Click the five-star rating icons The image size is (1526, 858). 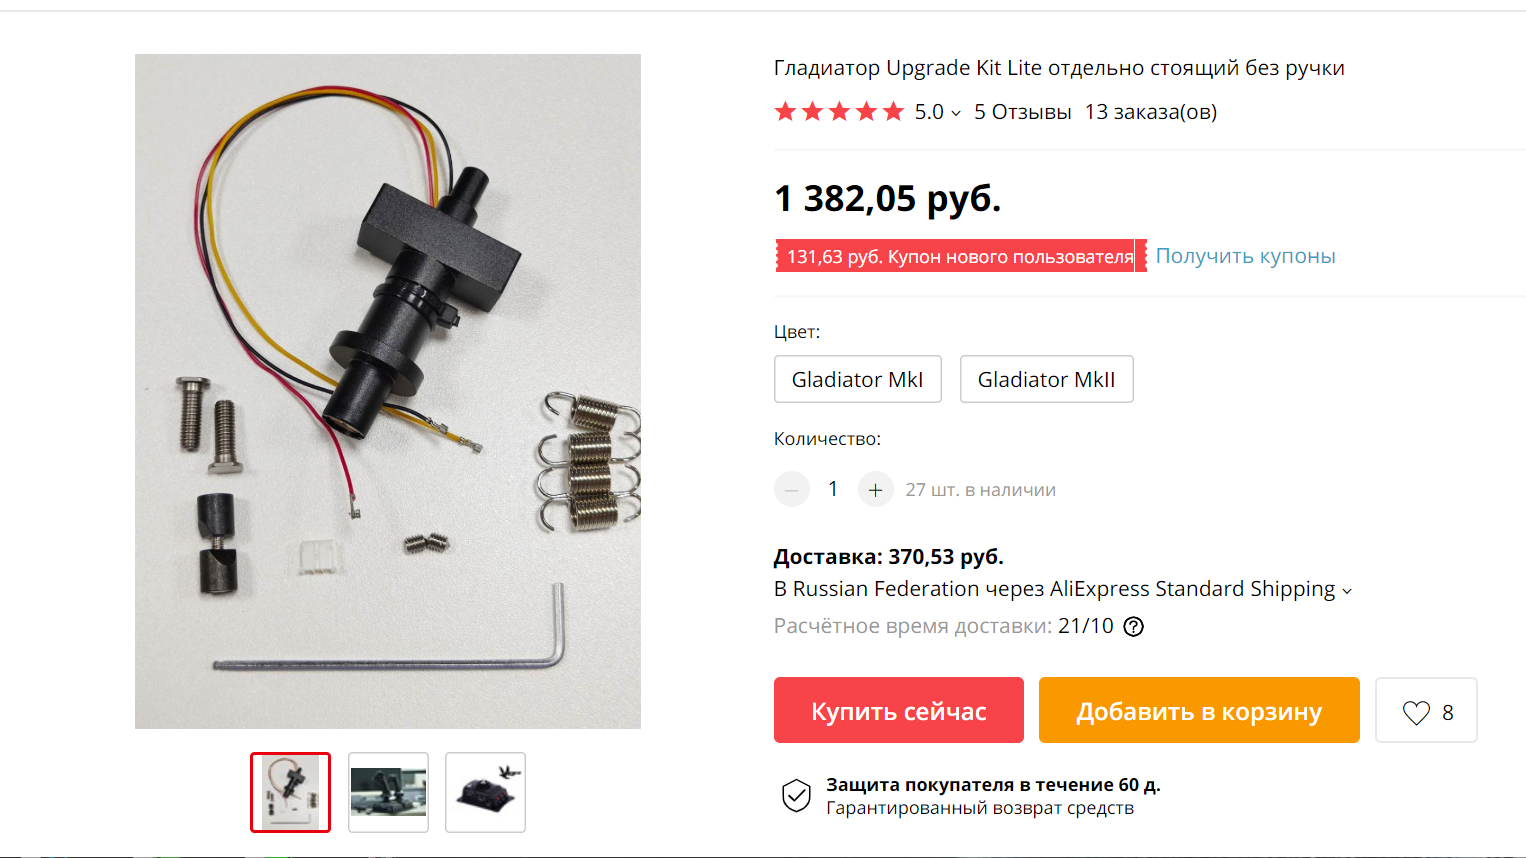839,112
